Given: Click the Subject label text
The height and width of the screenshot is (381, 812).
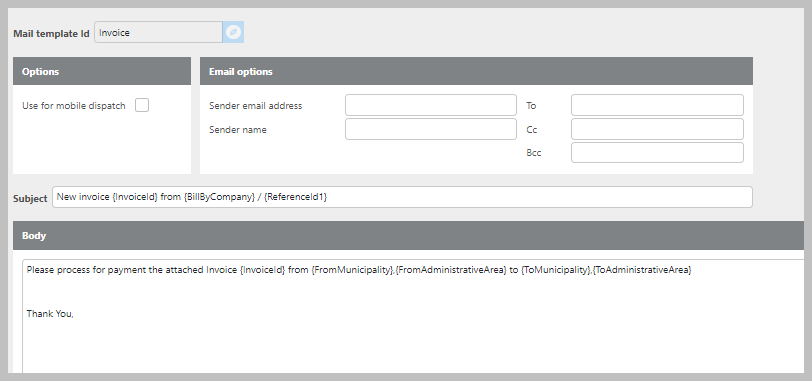Looking at the screenshot, I should click(x=30, y=198).
